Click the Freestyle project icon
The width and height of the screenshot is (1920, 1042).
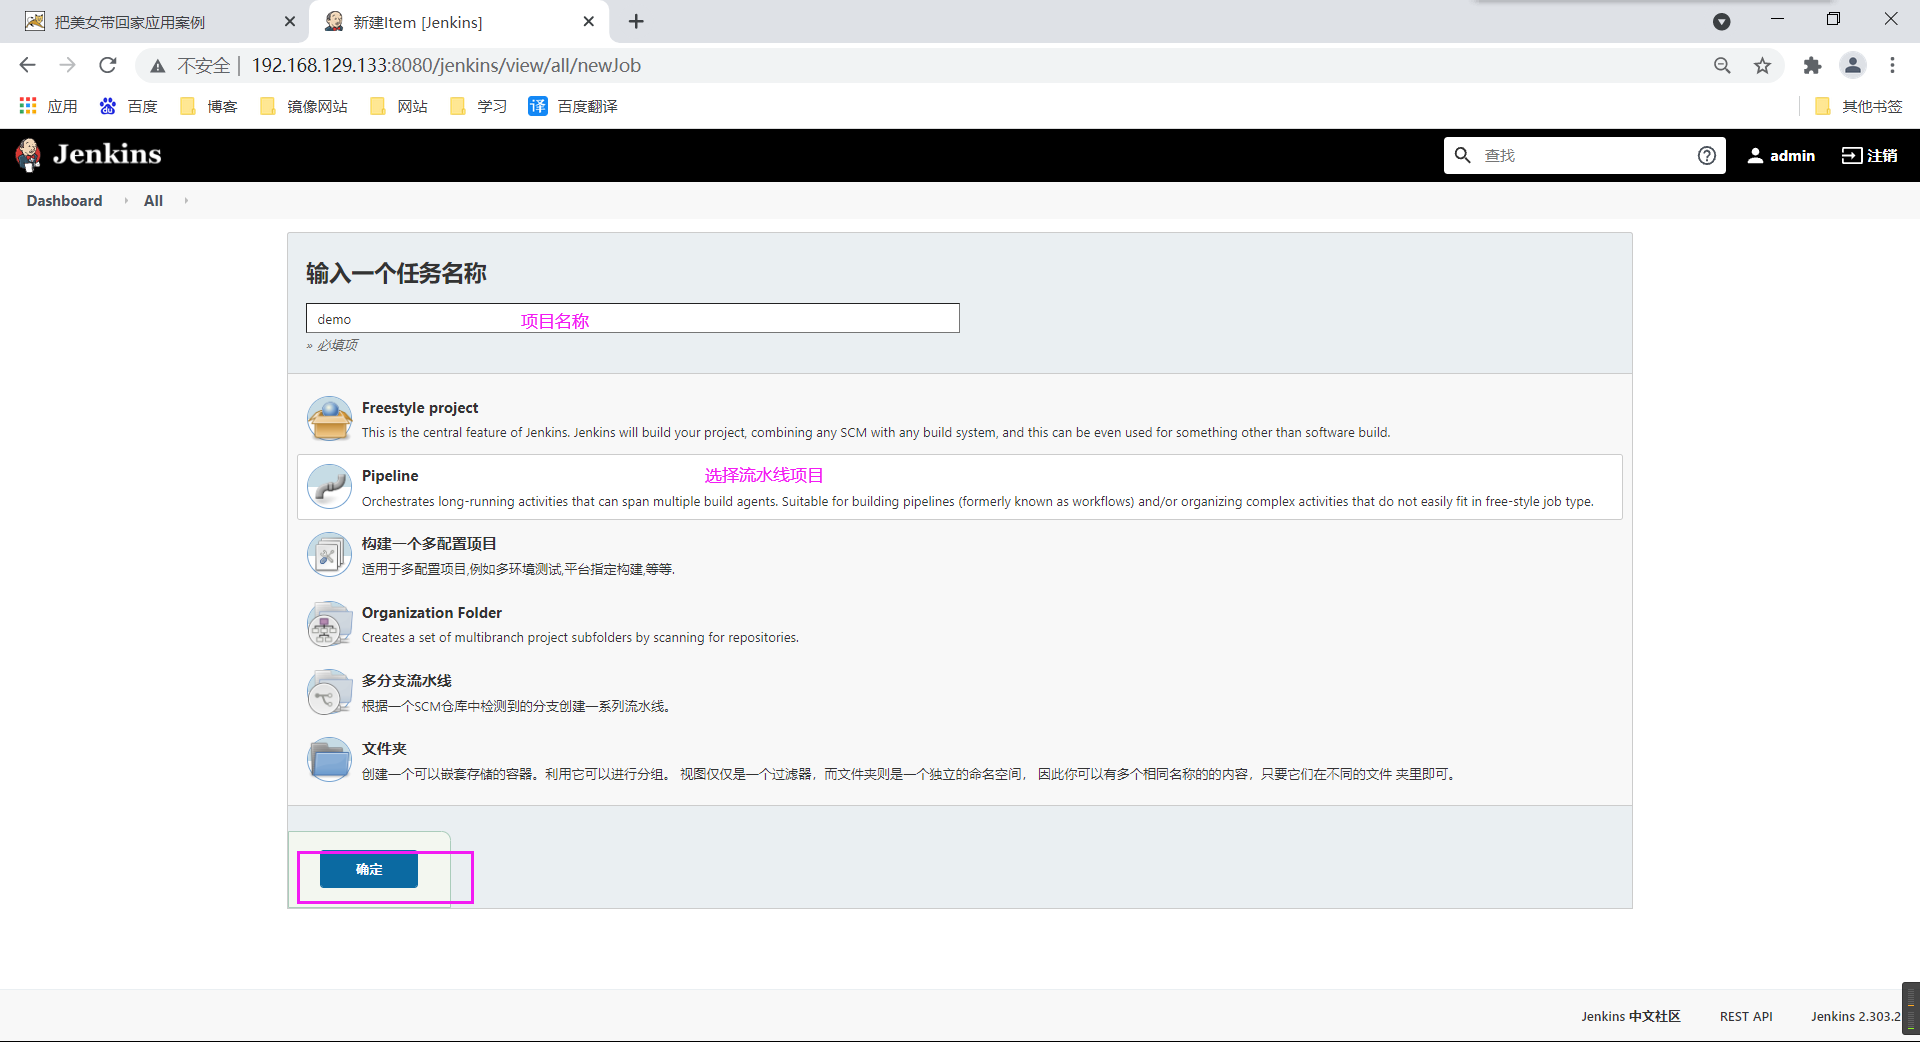coord(329,418)
